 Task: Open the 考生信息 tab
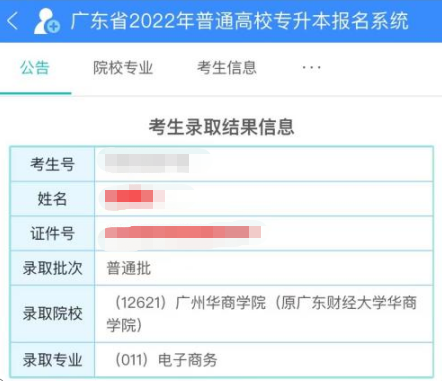tap(227, 68)
